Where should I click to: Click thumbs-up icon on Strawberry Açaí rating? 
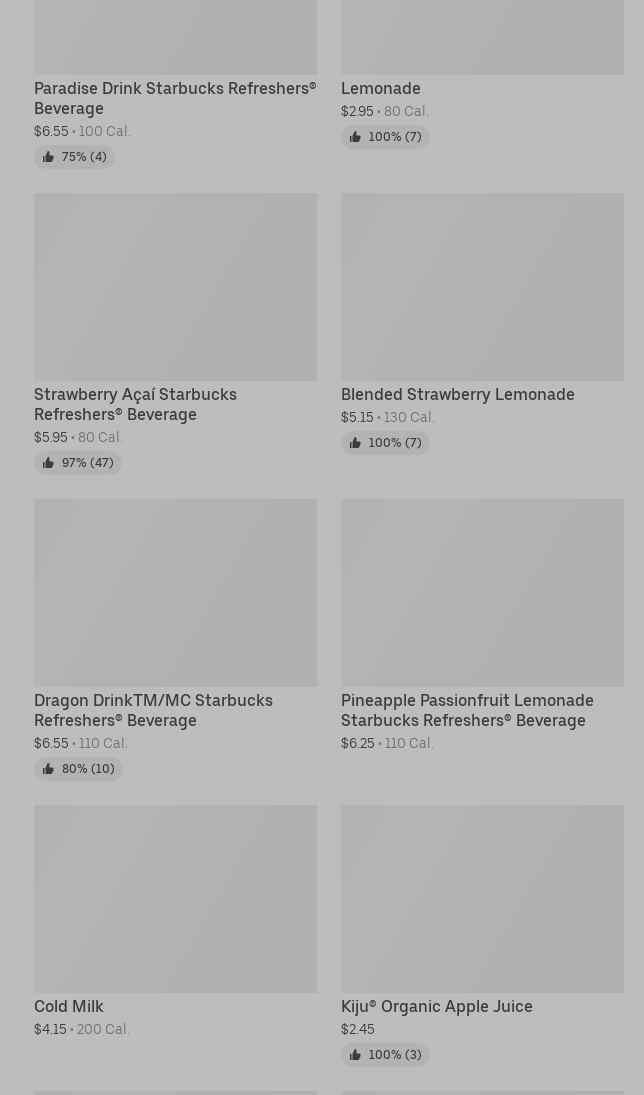pyautogui.click(x=48, y=463)
